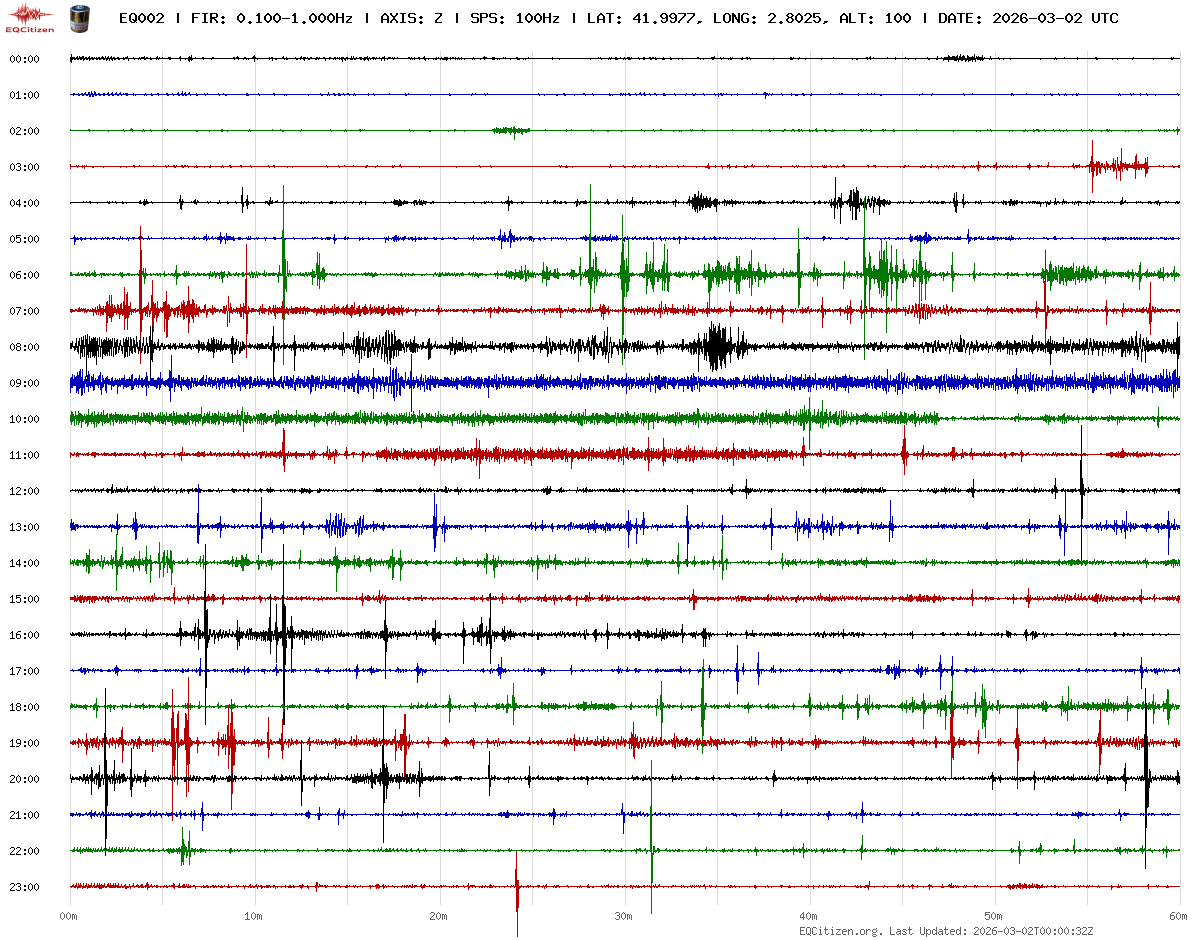Image resolution: width=1200 pixels, height=940 pixels.
Task: Select the 20:00 hour row label
Action: click(x=24, y=779)
